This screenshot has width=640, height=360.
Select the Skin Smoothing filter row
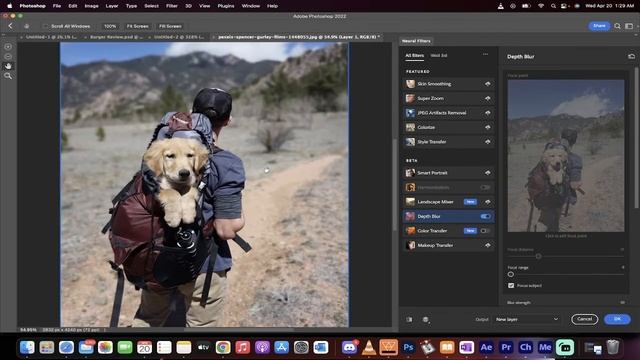448,84
